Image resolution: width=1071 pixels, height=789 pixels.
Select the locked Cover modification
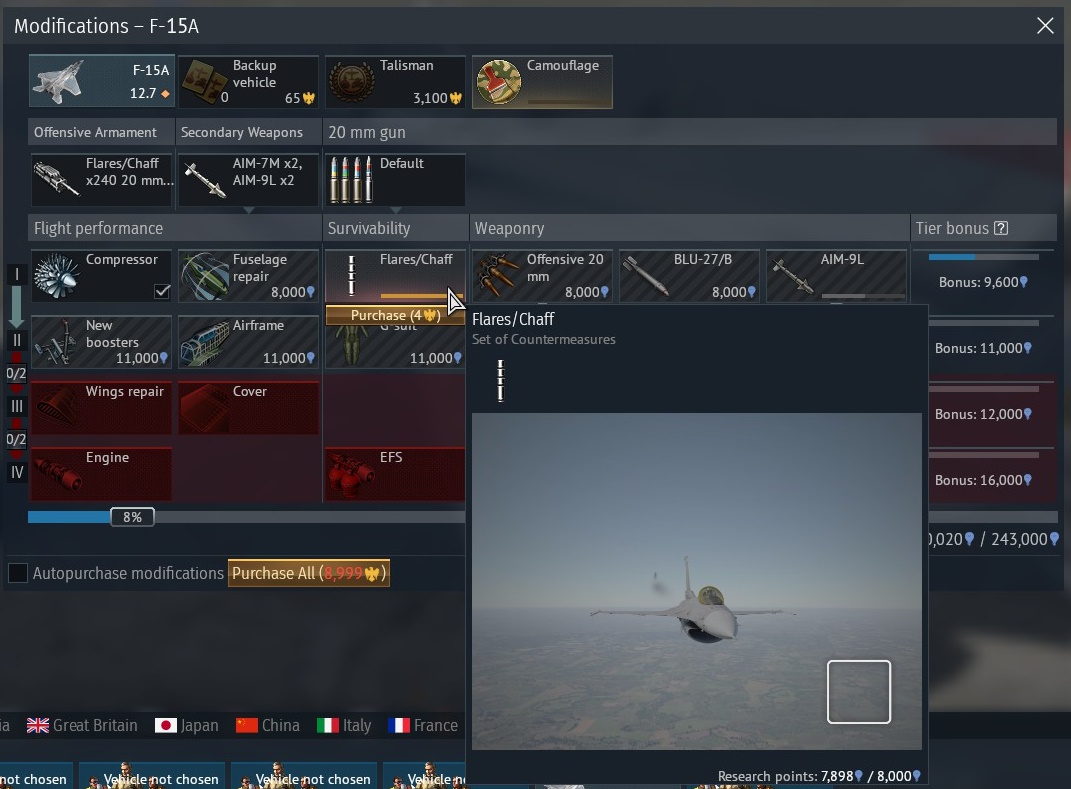[249, 408]
